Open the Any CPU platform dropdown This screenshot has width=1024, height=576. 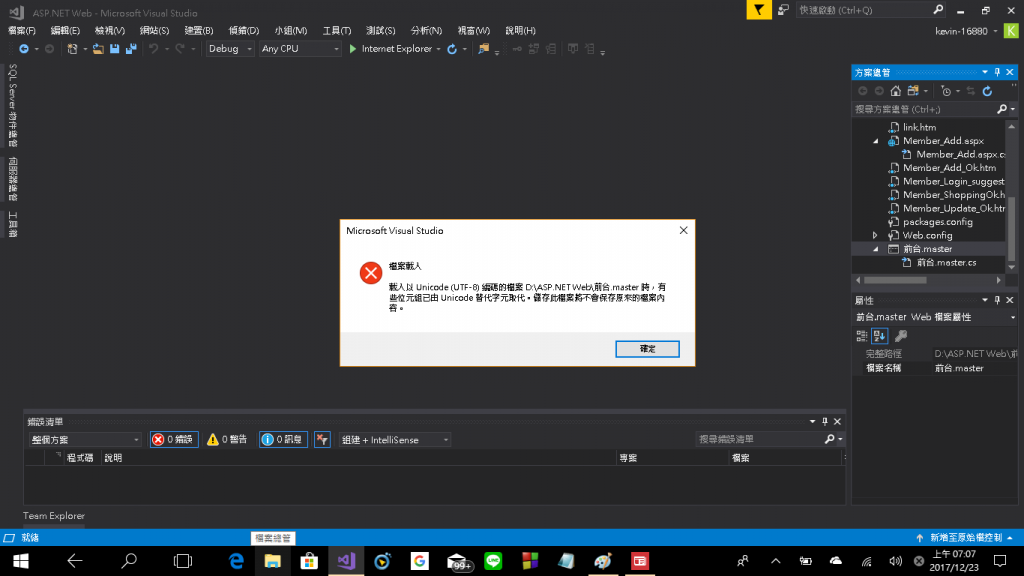coord(300,49)
